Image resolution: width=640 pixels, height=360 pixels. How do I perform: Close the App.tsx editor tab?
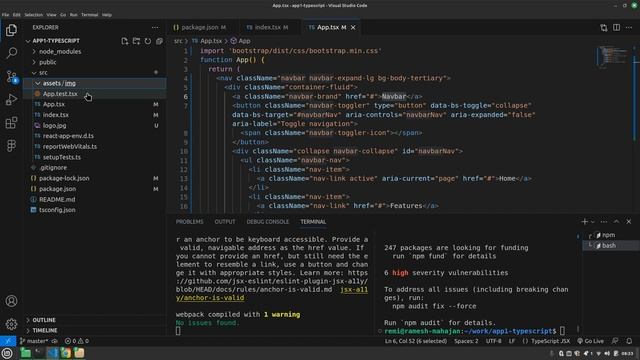click(353, 27)
